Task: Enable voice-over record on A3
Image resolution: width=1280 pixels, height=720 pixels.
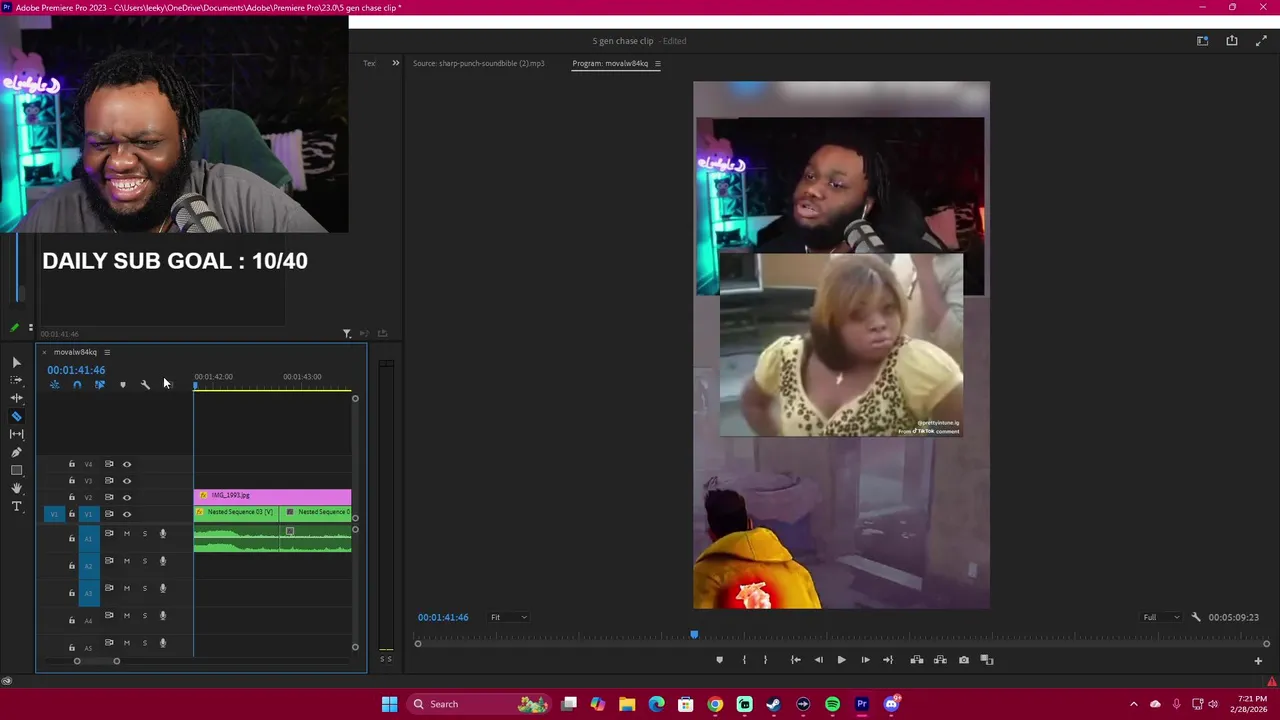Action: (x=163, y=588)
